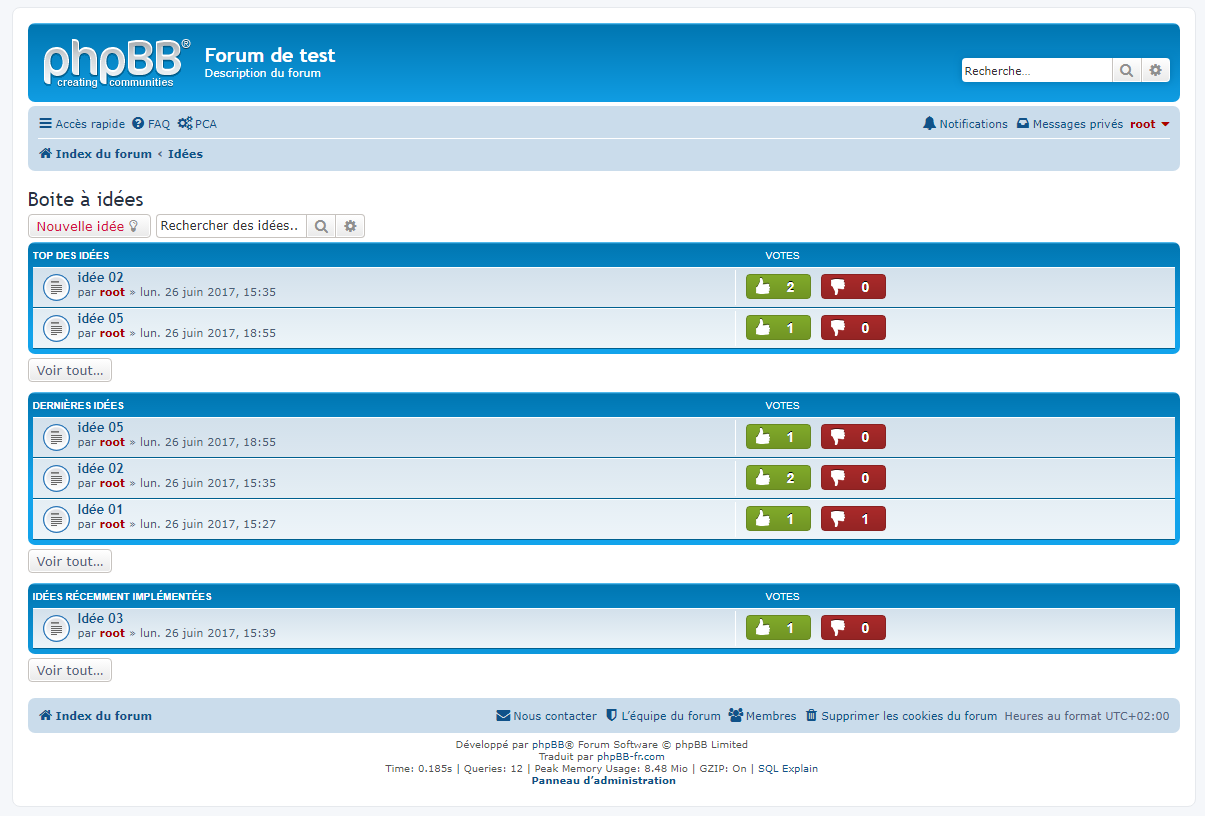Click the header search magnifier icon

coord(1126,70)
